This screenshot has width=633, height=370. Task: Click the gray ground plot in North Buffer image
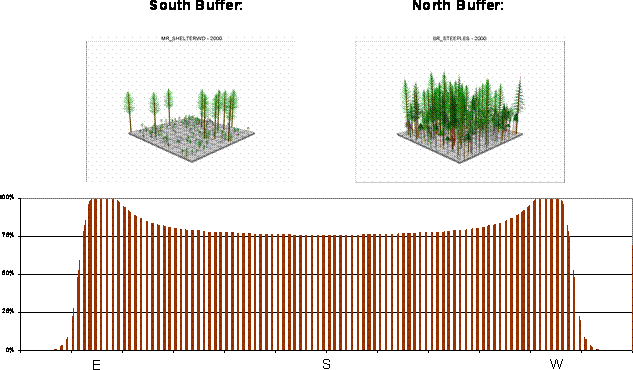460,145
